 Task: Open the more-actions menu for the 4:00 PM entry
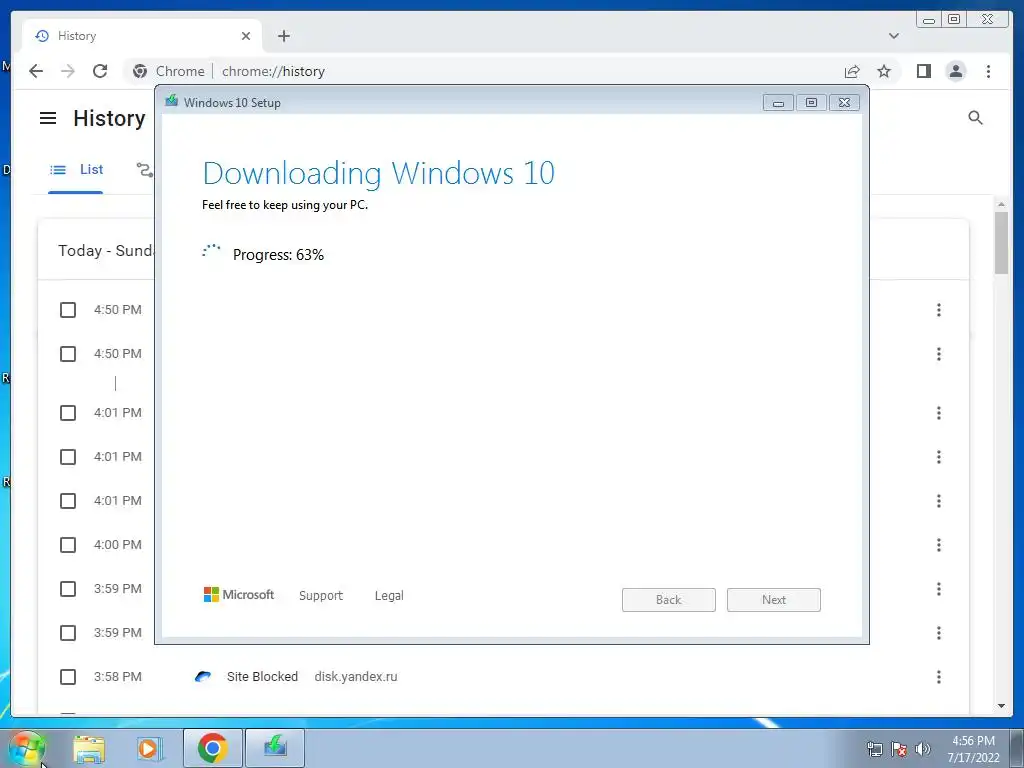pyautogui.click(x=938, y=545)
